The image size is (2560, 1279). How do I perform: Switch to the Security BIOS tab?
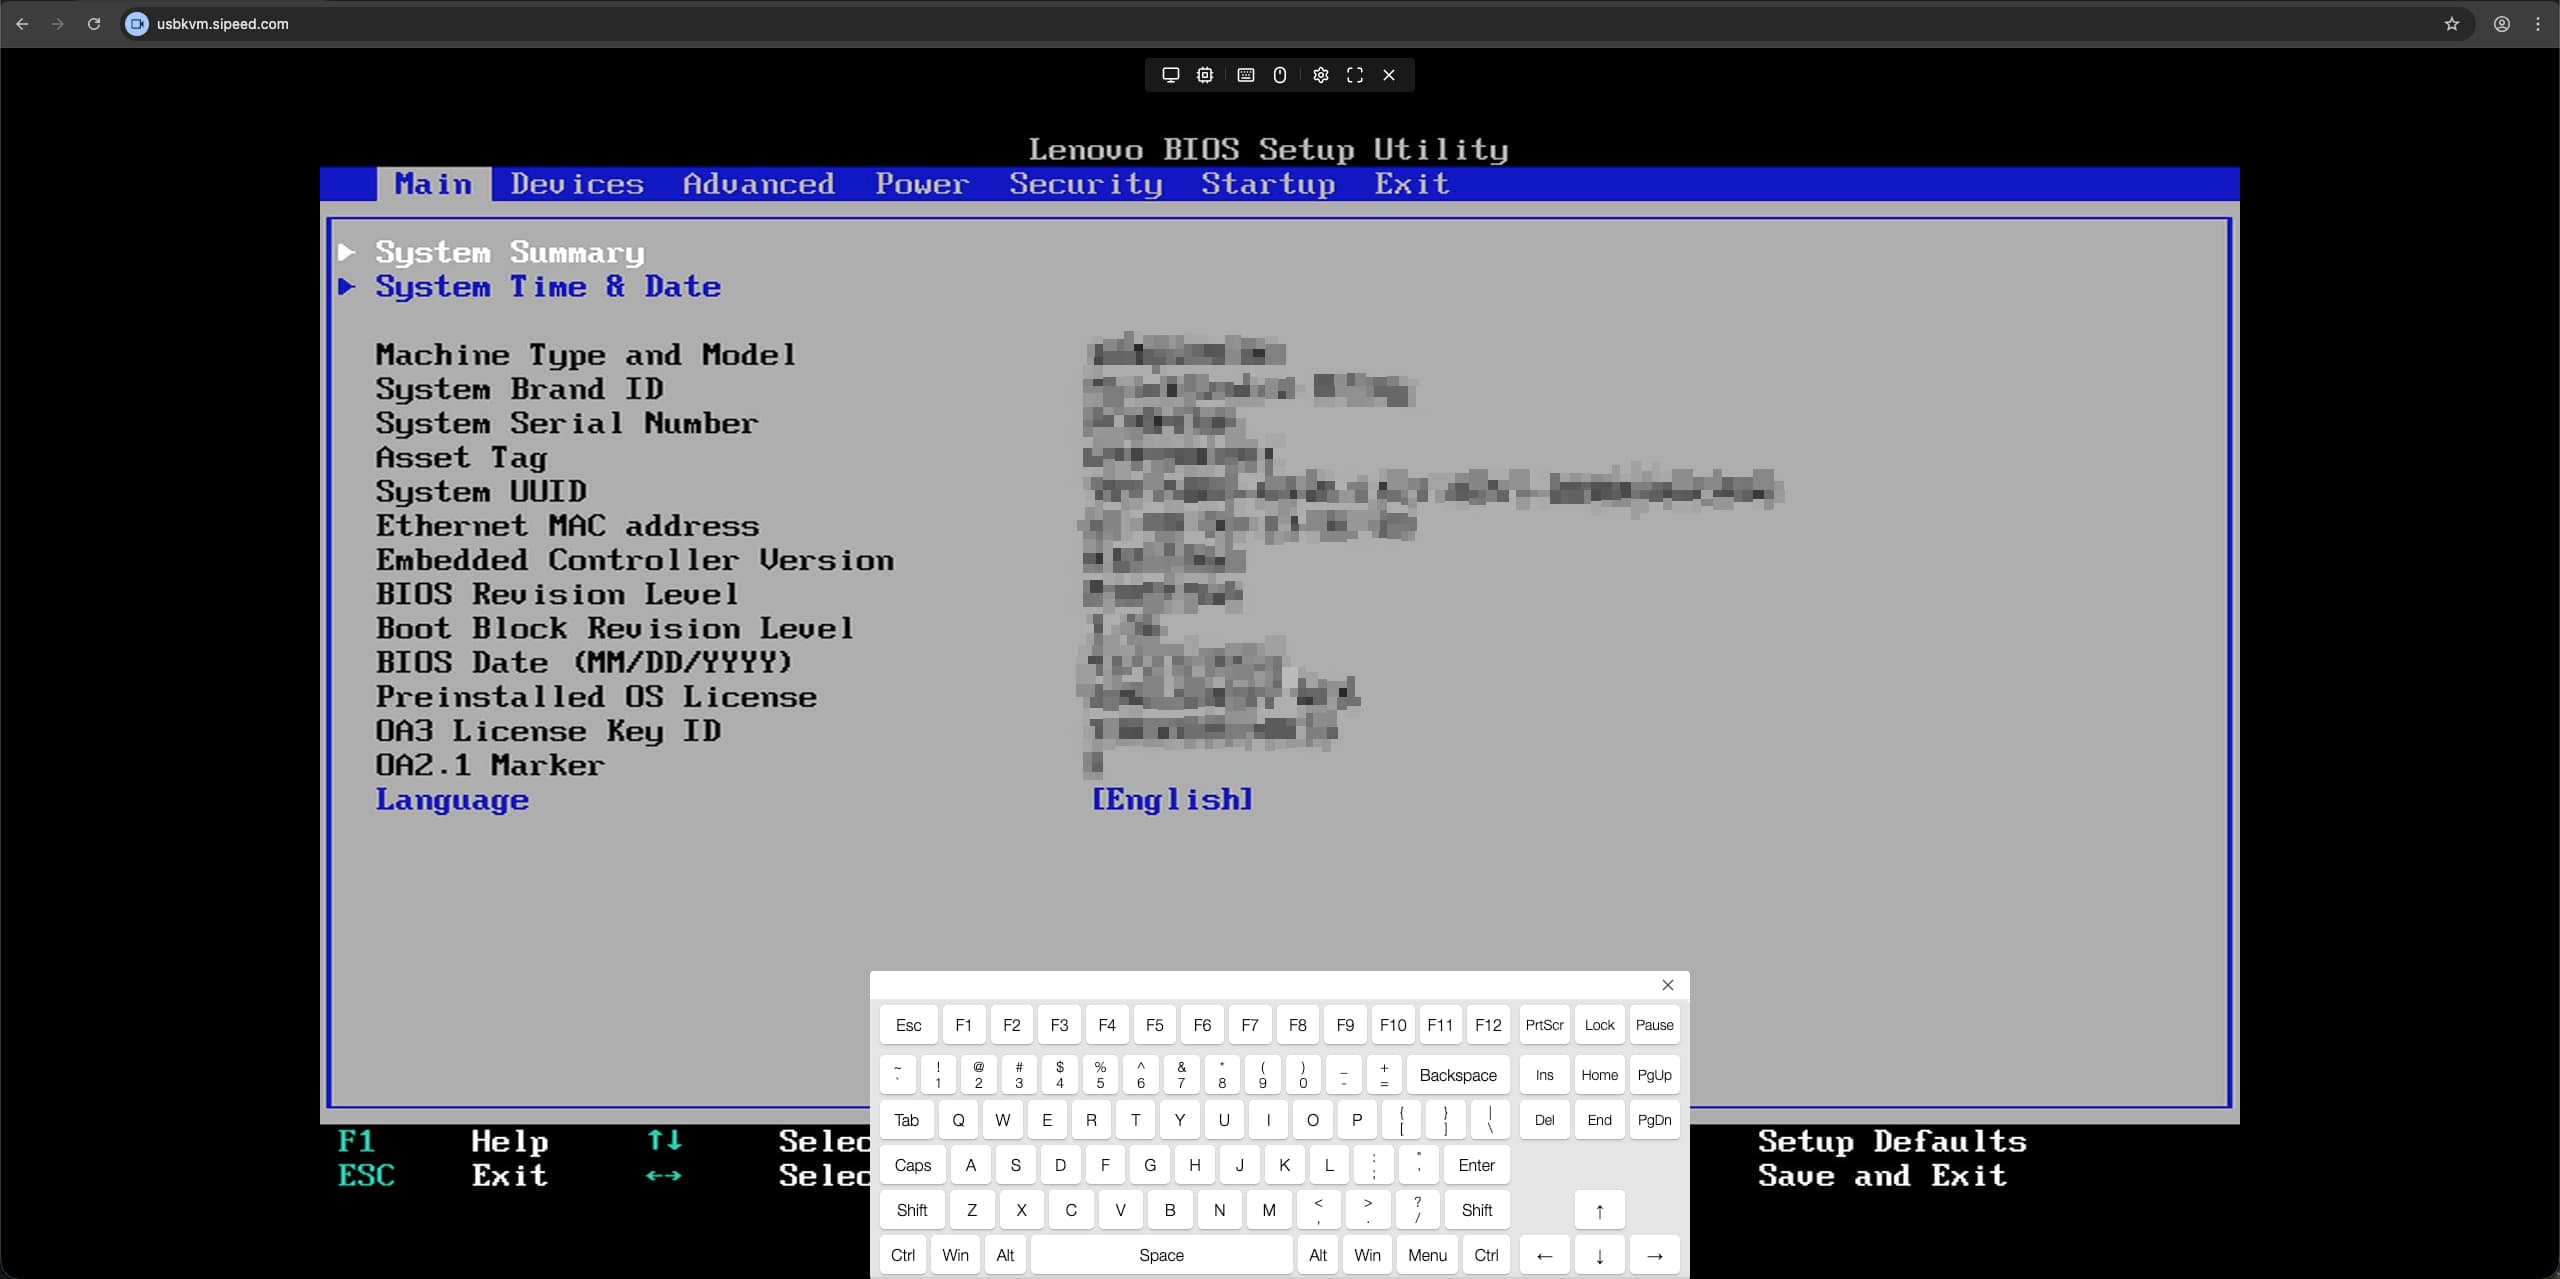pyautogui.click(x=1085, y=184)
